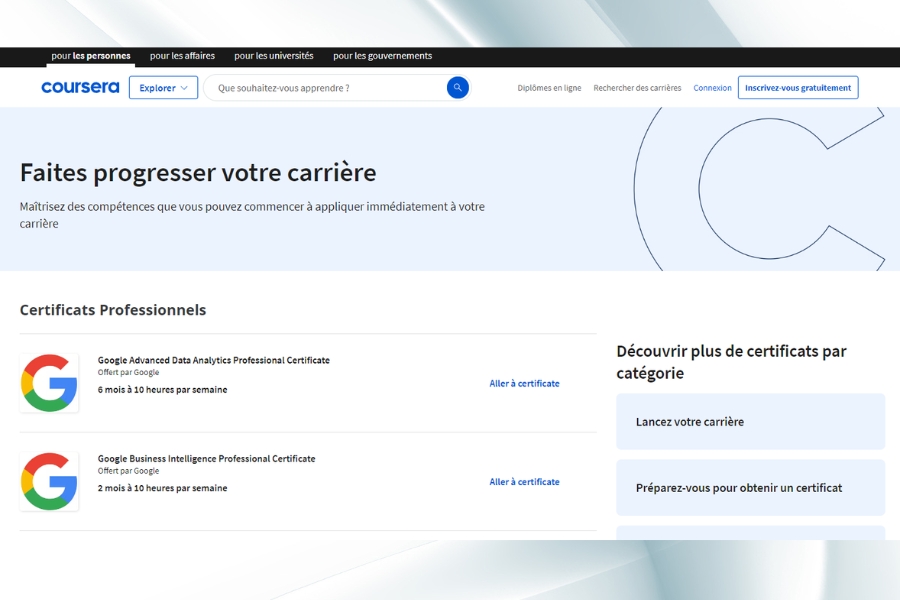Screen dimensions: 900x600
Task: Click 'Découvrir plus de certificats par catégorie' heading
Action: [731, 362]
